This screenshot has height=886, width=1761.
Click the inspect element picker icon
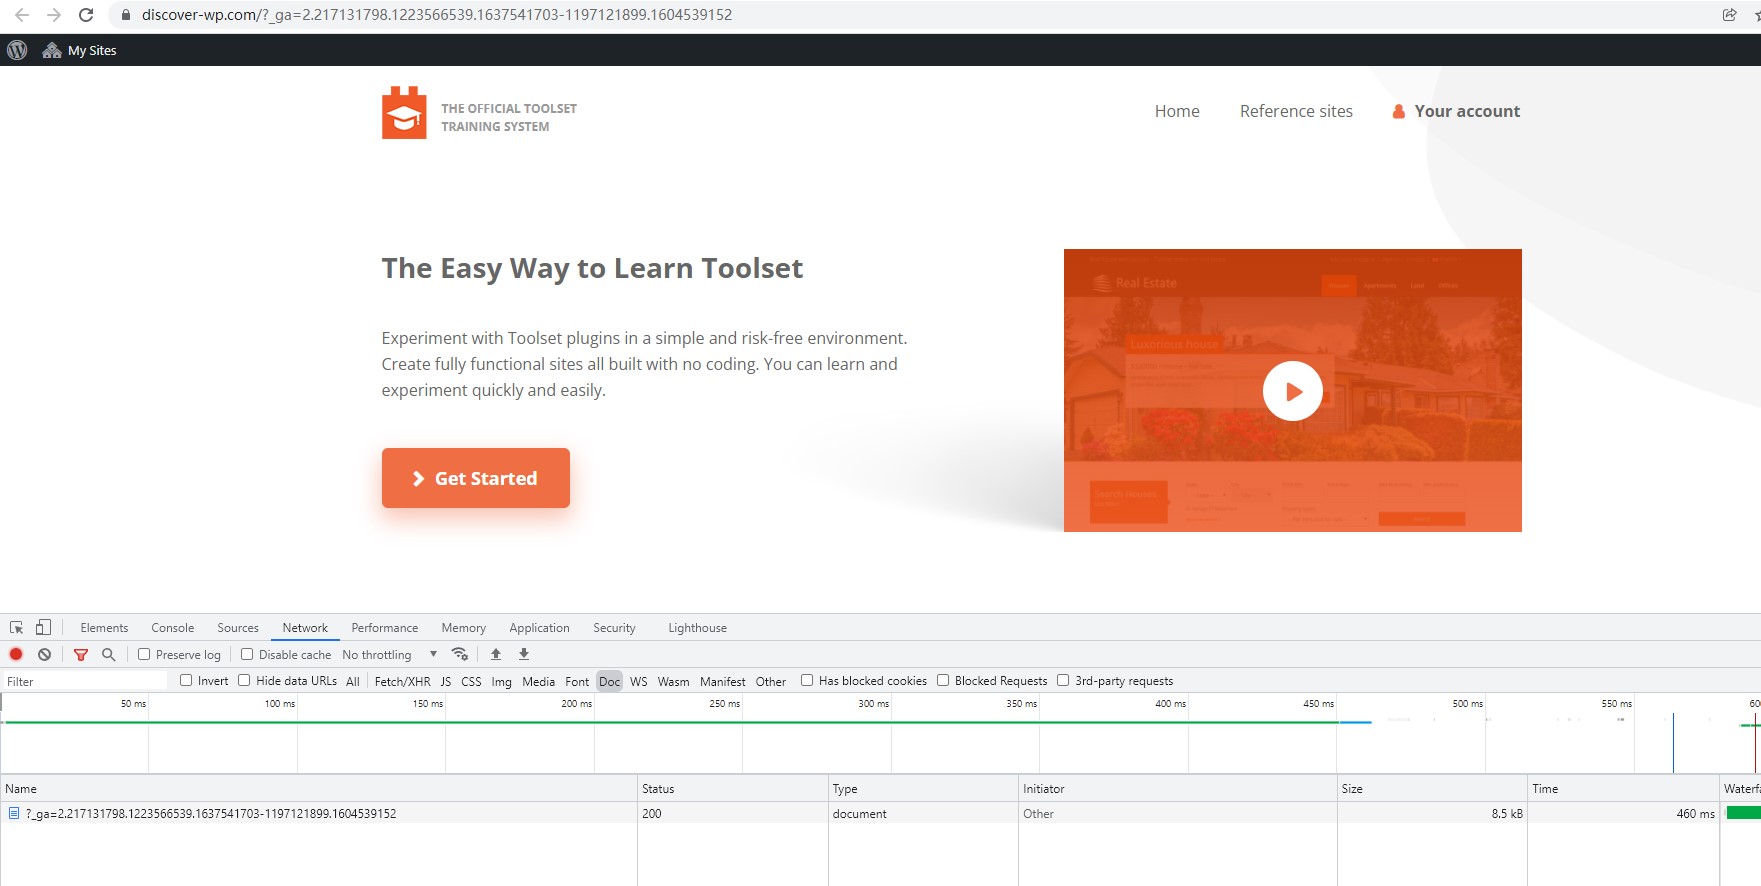point(16,628)
